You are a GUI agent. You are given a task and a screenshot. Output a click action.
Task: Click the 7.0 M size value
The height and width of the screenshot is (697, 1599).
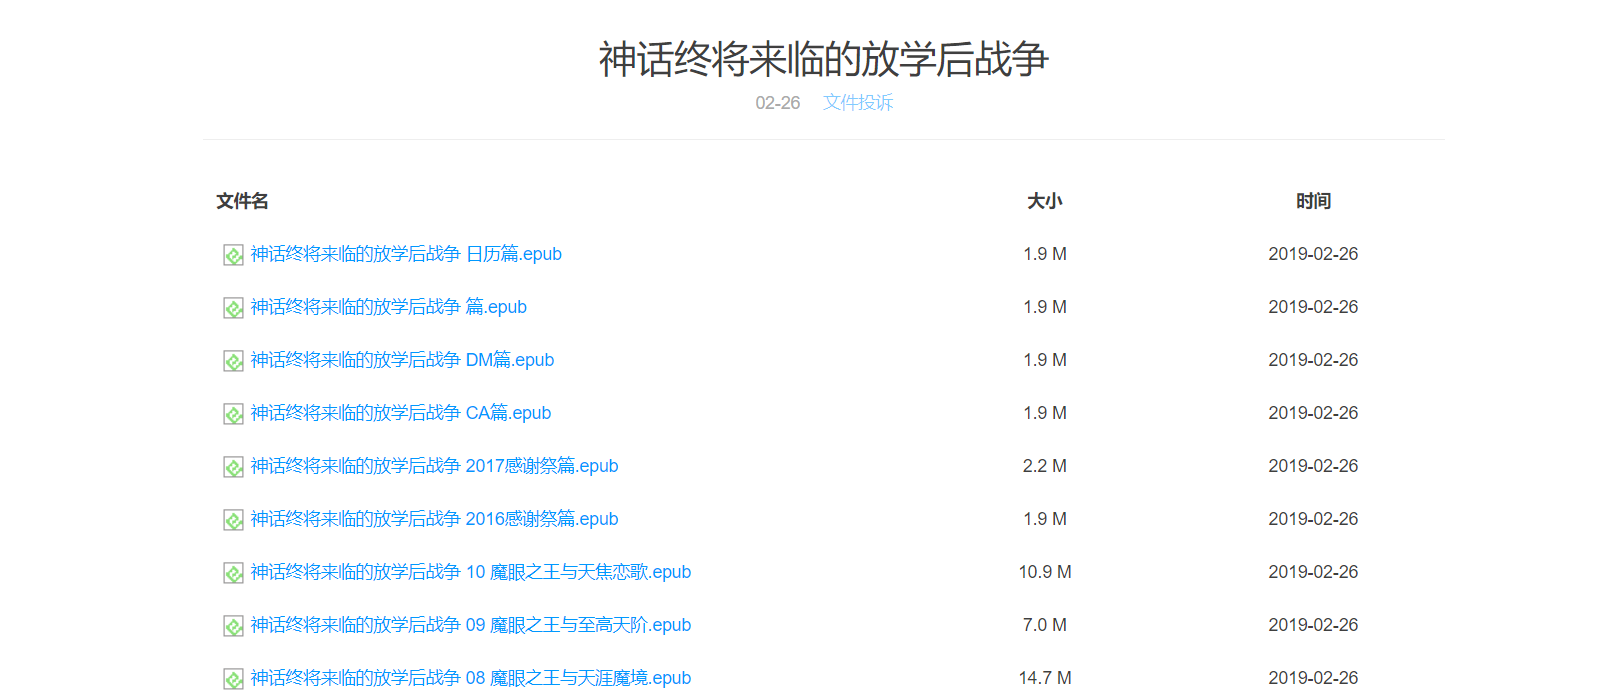1045,625
